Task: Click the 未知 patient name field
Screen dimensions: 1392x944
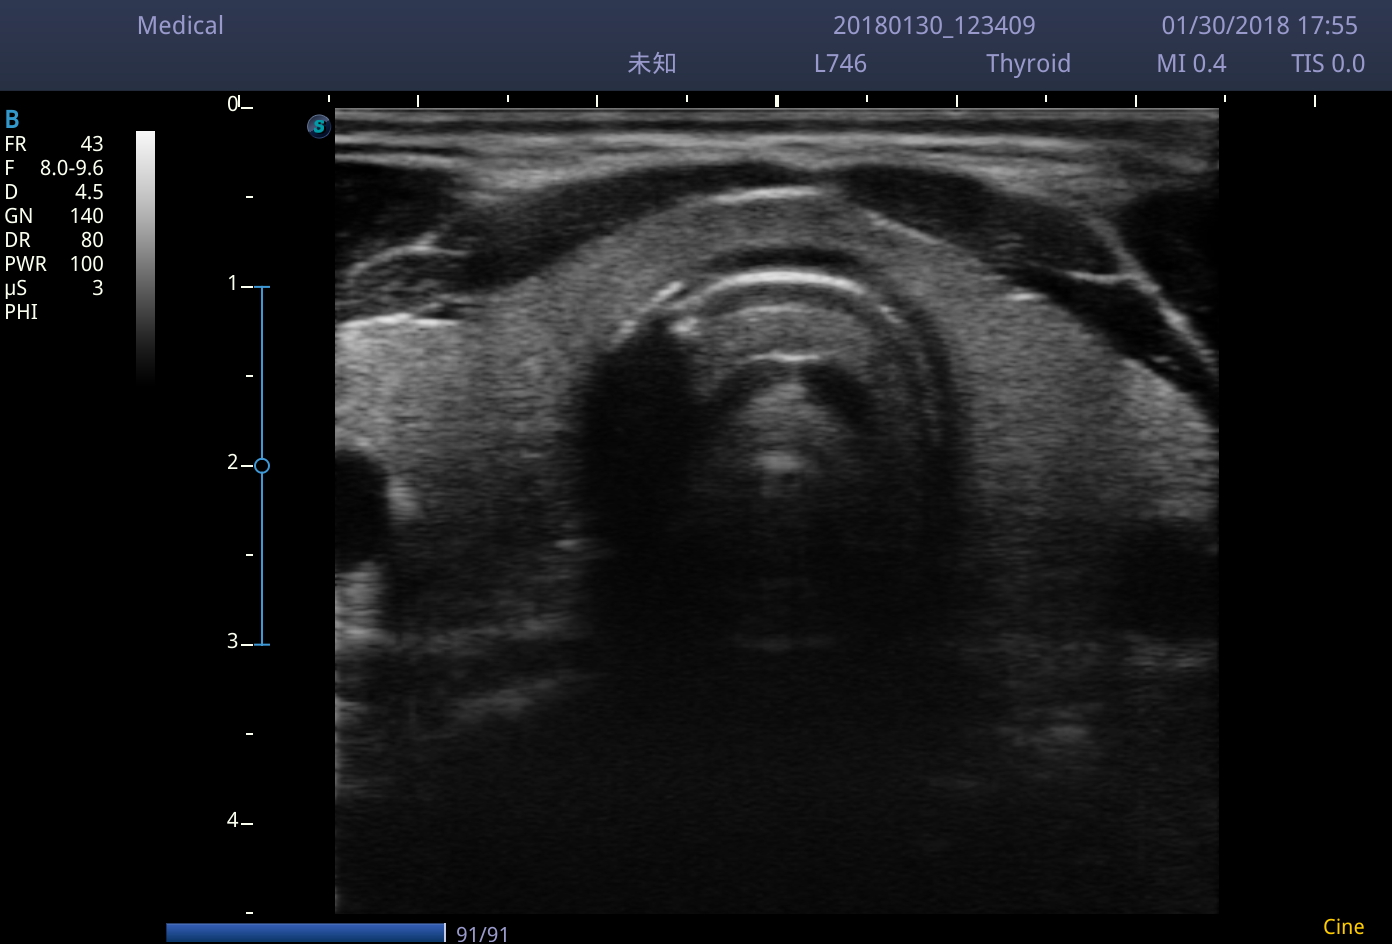Action: [652, 64]
